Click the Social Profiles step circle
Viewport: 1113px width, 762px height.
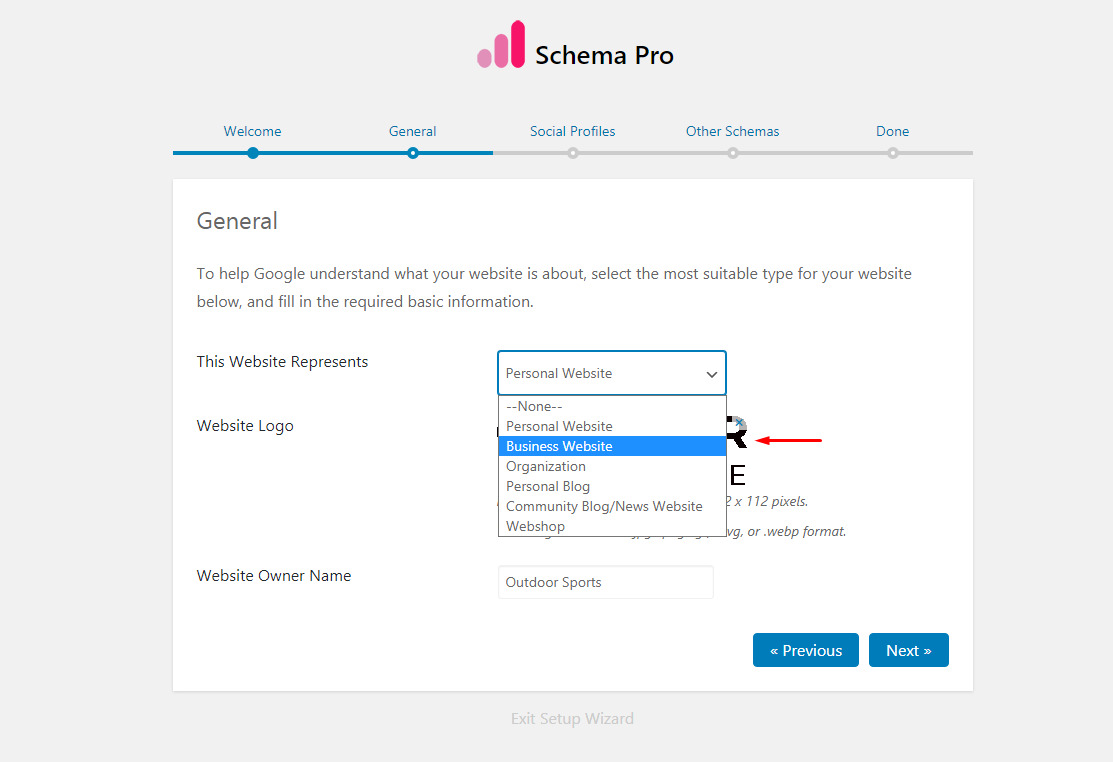[x=572, y=153]
